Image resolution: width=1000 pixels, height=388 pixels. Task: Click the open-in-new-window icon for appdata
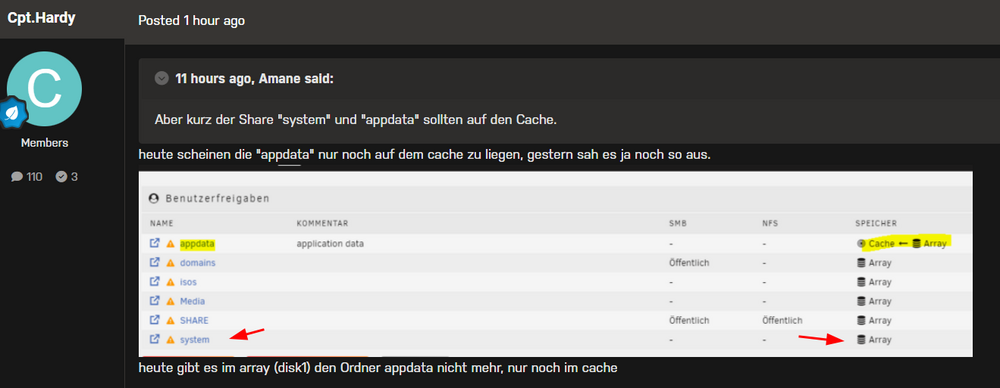coord(154,243)
